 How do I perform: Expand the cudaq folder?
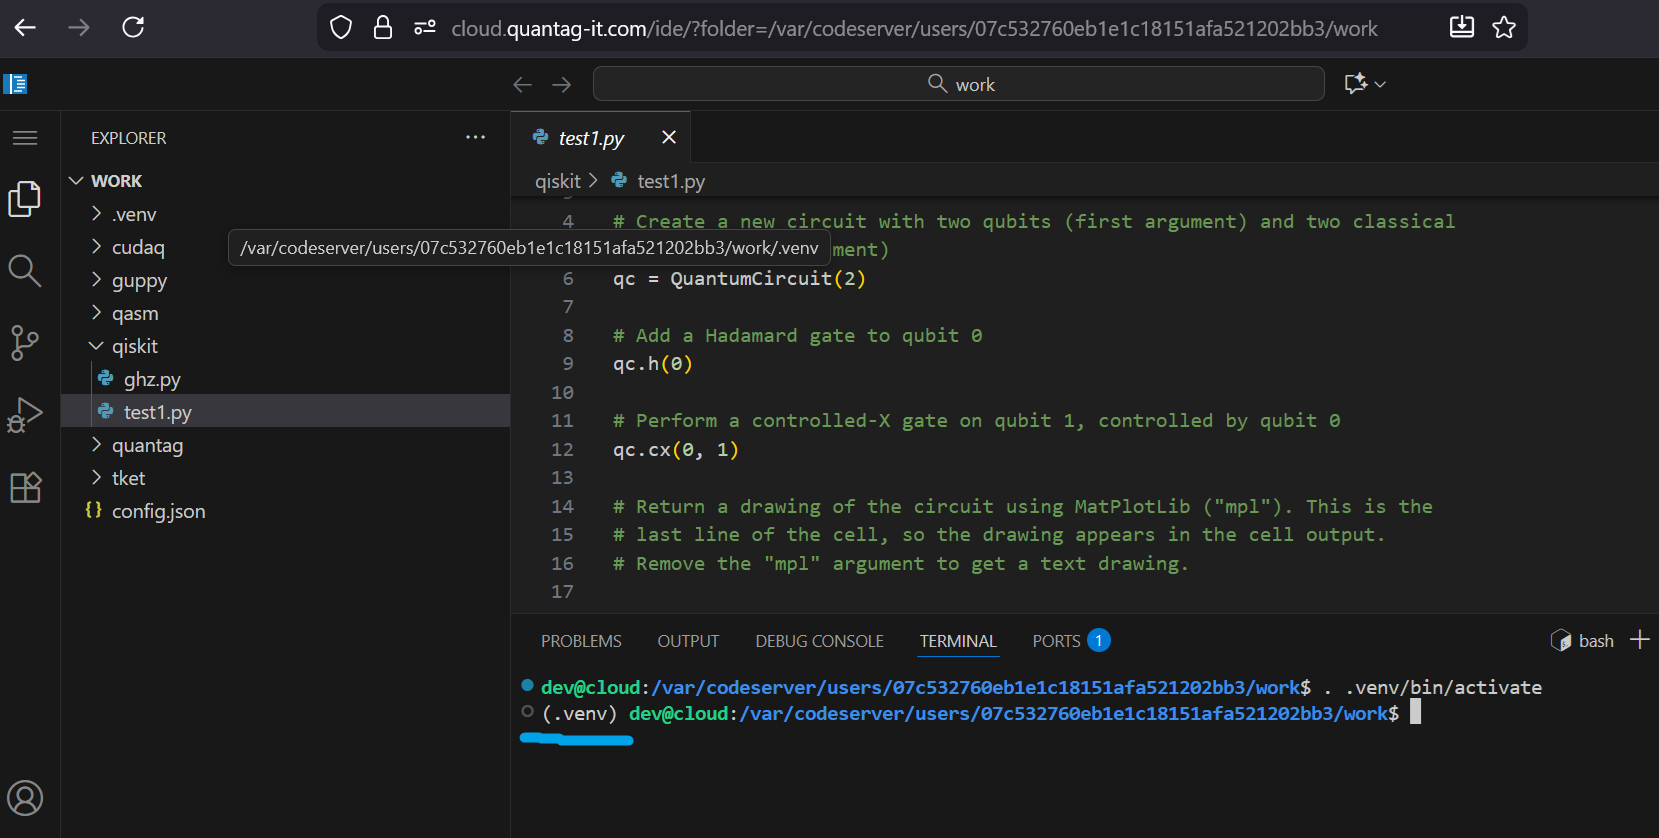pyautogui.click(x=138, y=247)
